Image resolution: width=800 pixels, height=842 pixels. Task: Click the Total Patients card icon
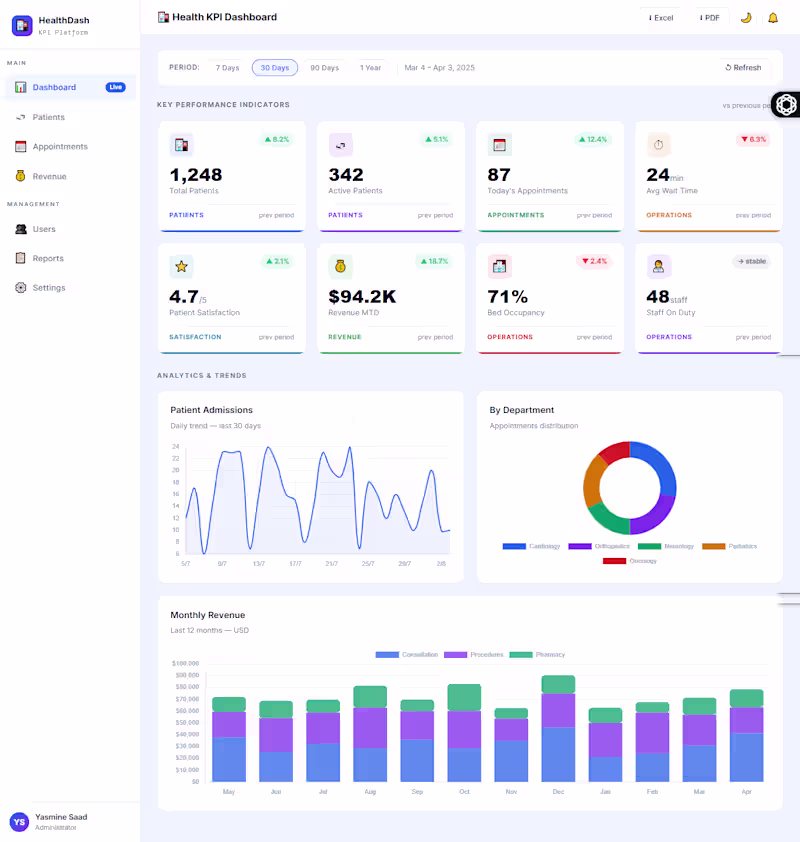click(x=181, y=145)
